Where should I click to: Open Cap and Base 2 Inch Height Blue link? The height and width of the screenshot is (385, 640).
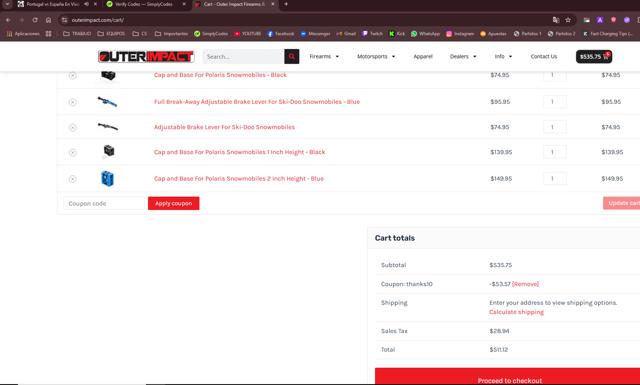[239, 178]
